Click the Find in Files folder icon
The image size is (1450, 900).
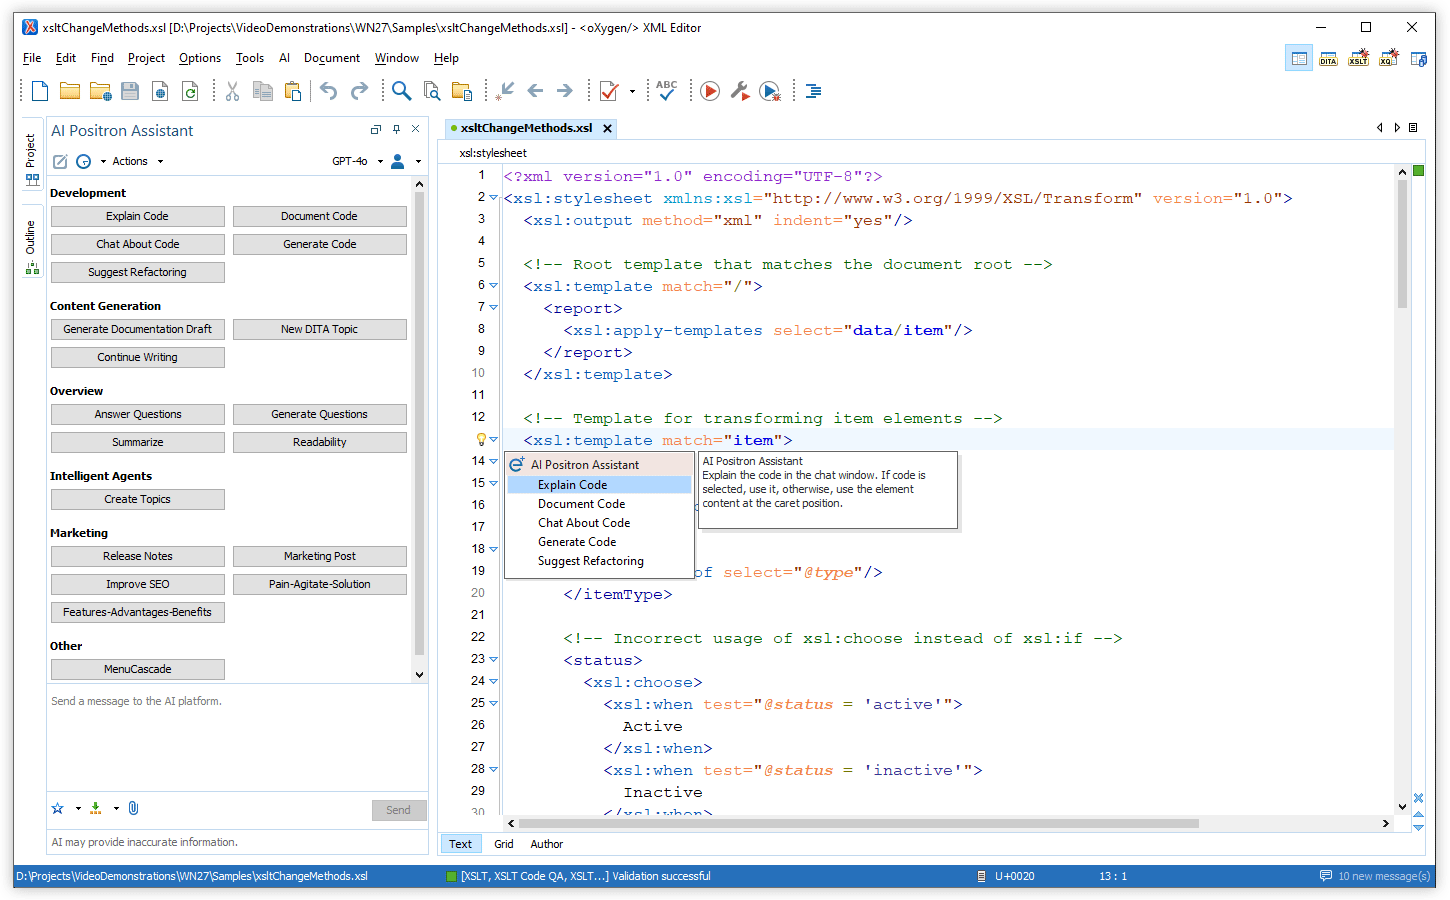pyautogui.click(x=462, y=91)
